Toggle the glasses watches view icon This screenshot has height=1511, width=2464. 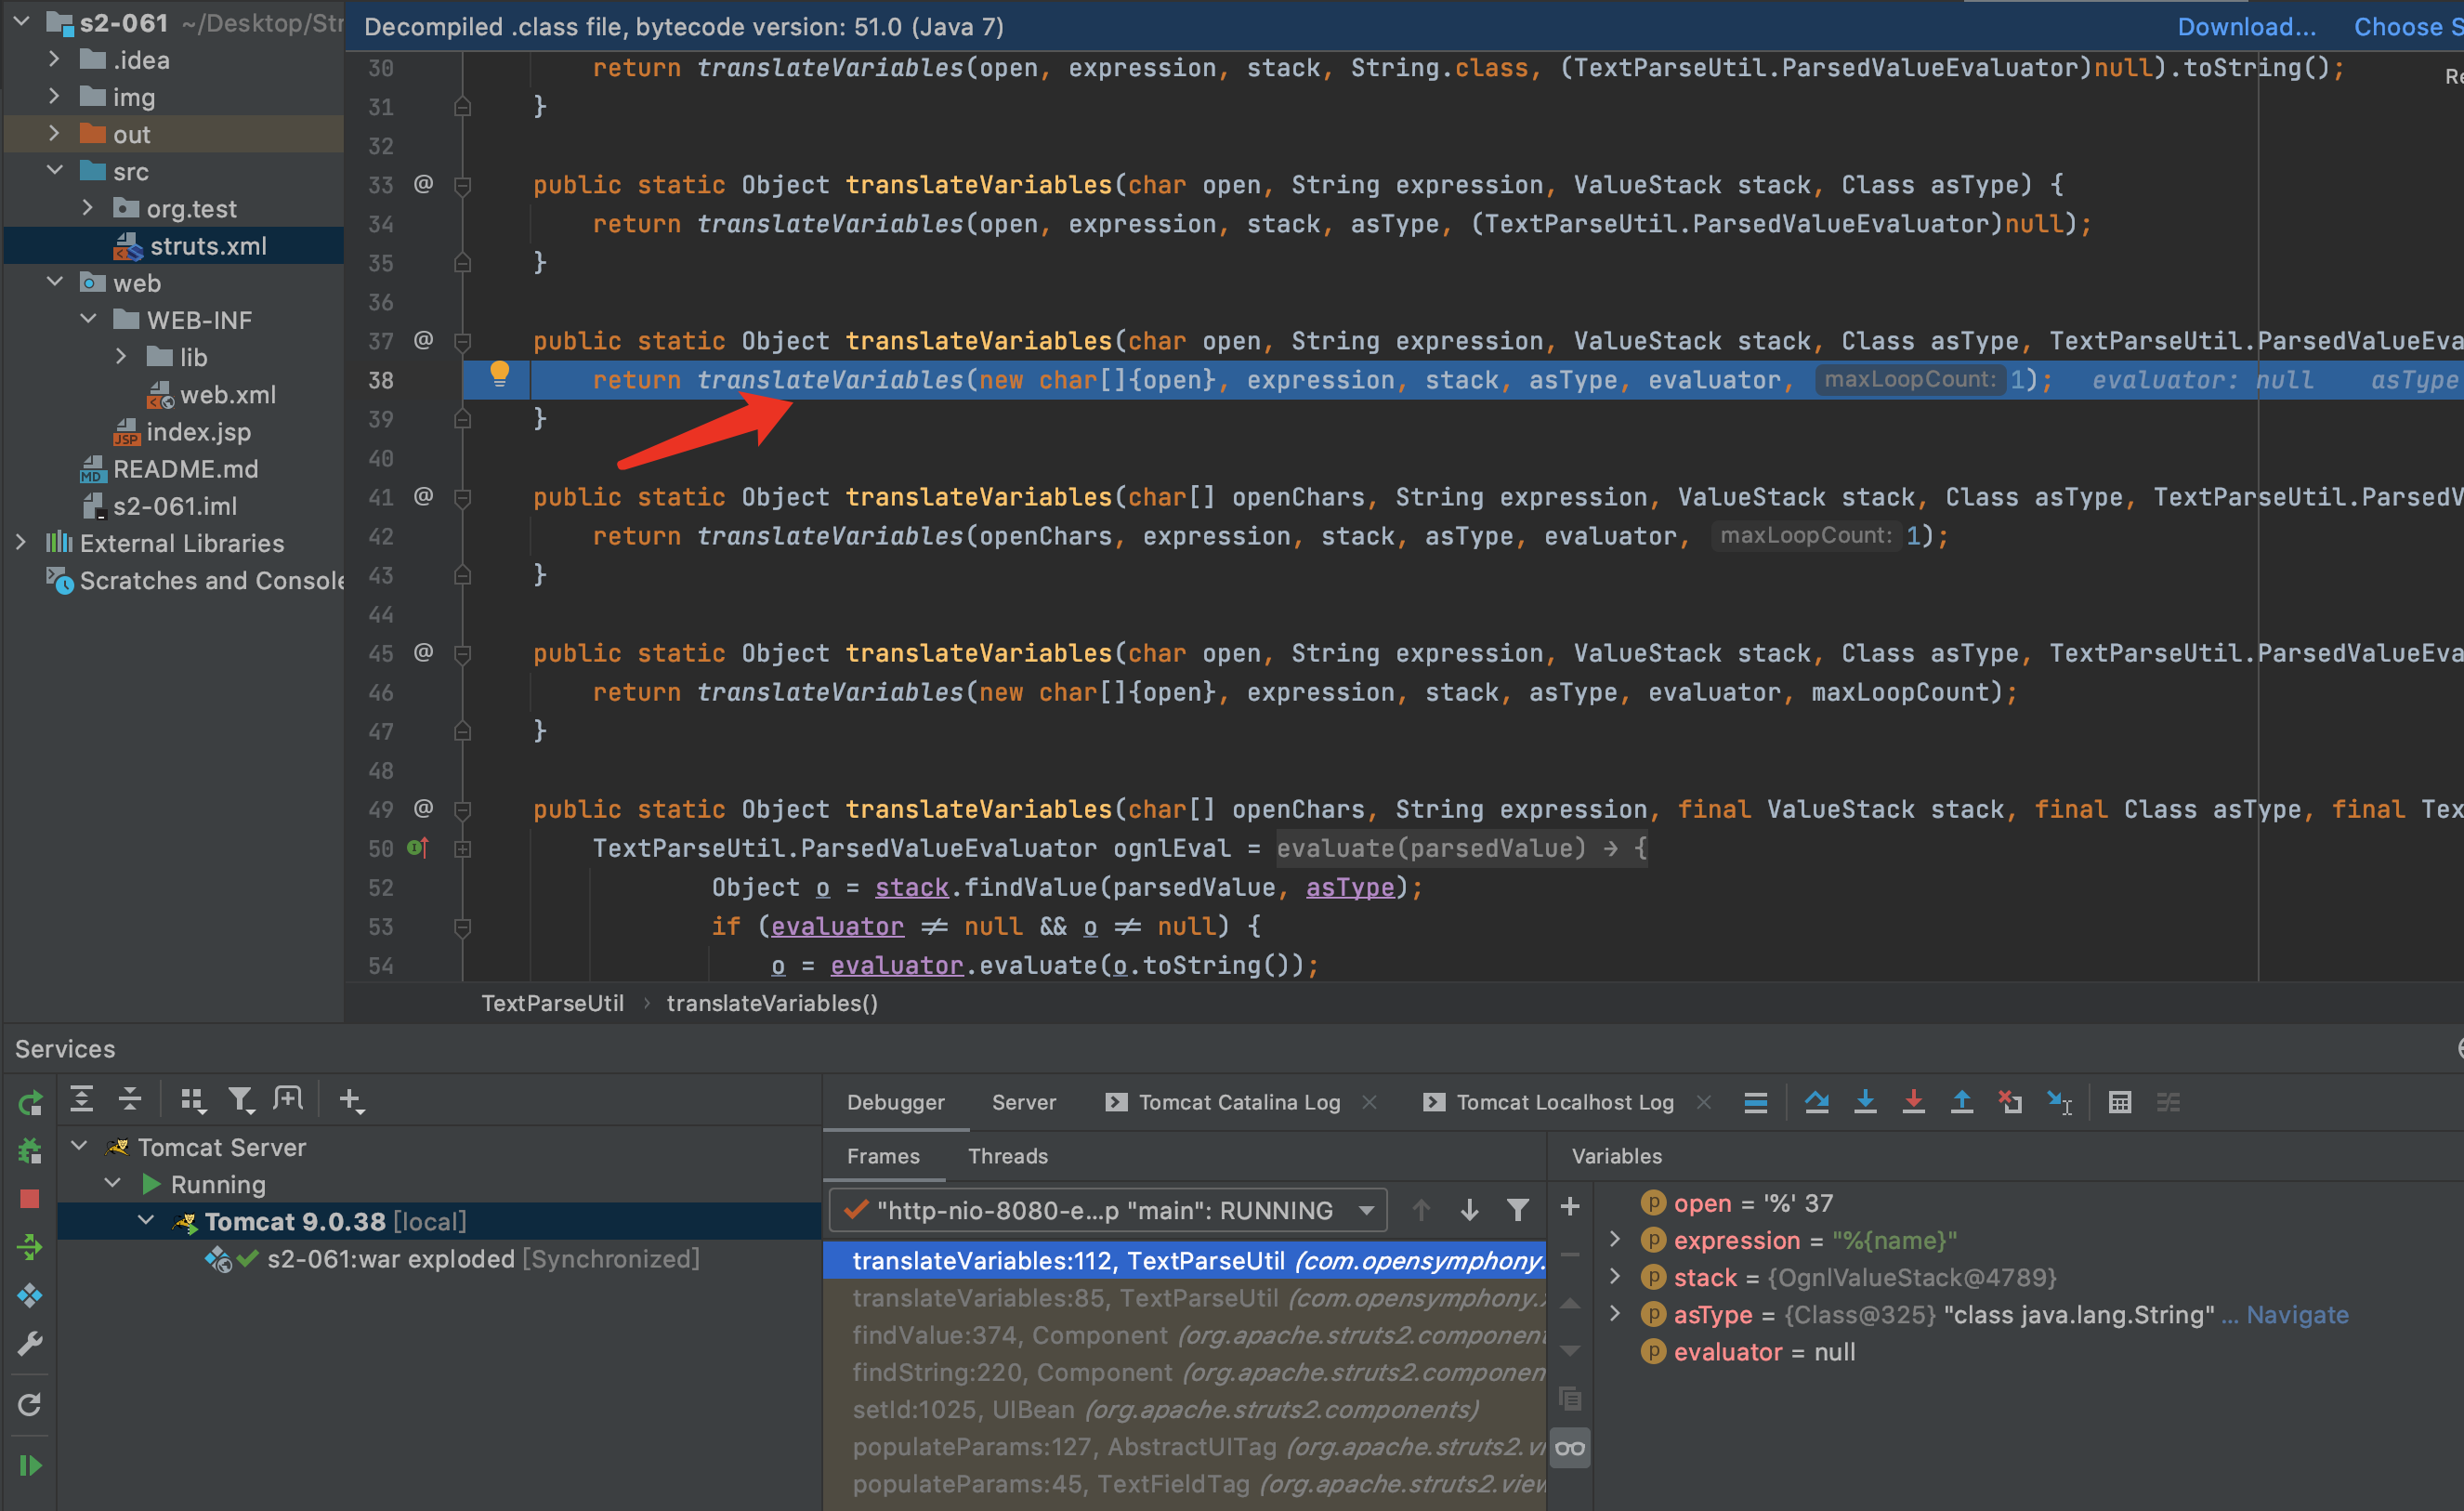(x=1570, y=1448)
